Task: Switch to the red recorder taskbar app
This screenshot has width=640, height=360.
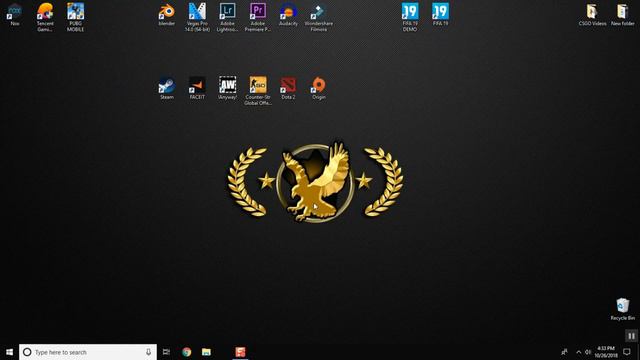Action: pyautogui.click(x=240, y=352)
